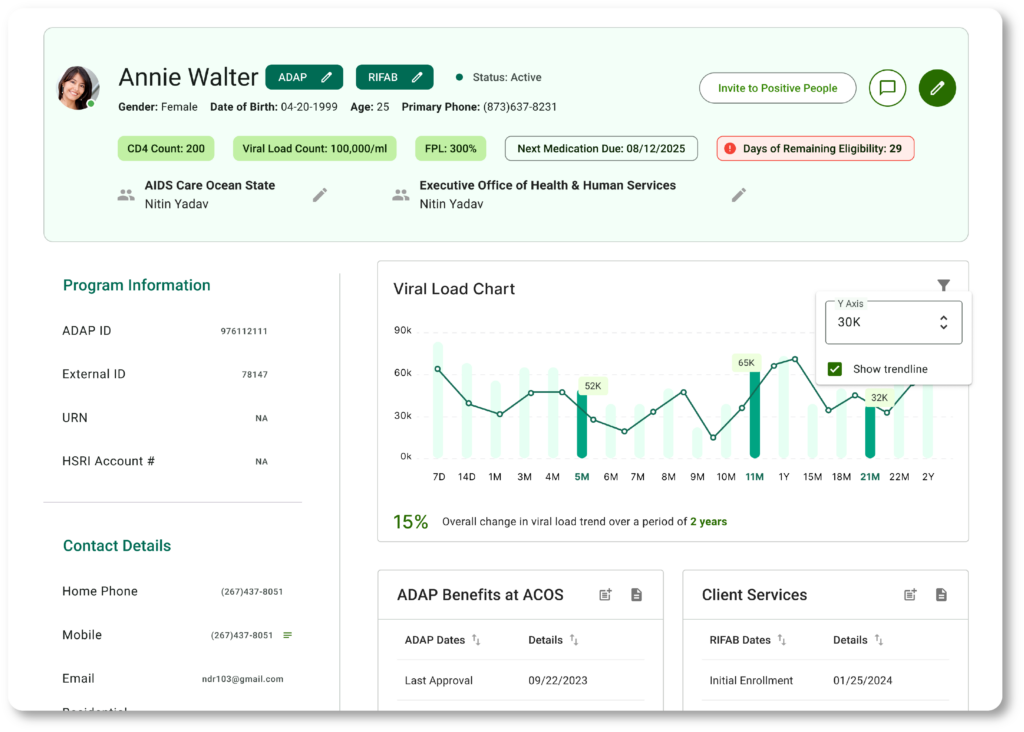The image size is (1024, 732).
Task: Edit AIDS Care Ocean State assignment
Action: pyautogui.click(x=319, y=195)
